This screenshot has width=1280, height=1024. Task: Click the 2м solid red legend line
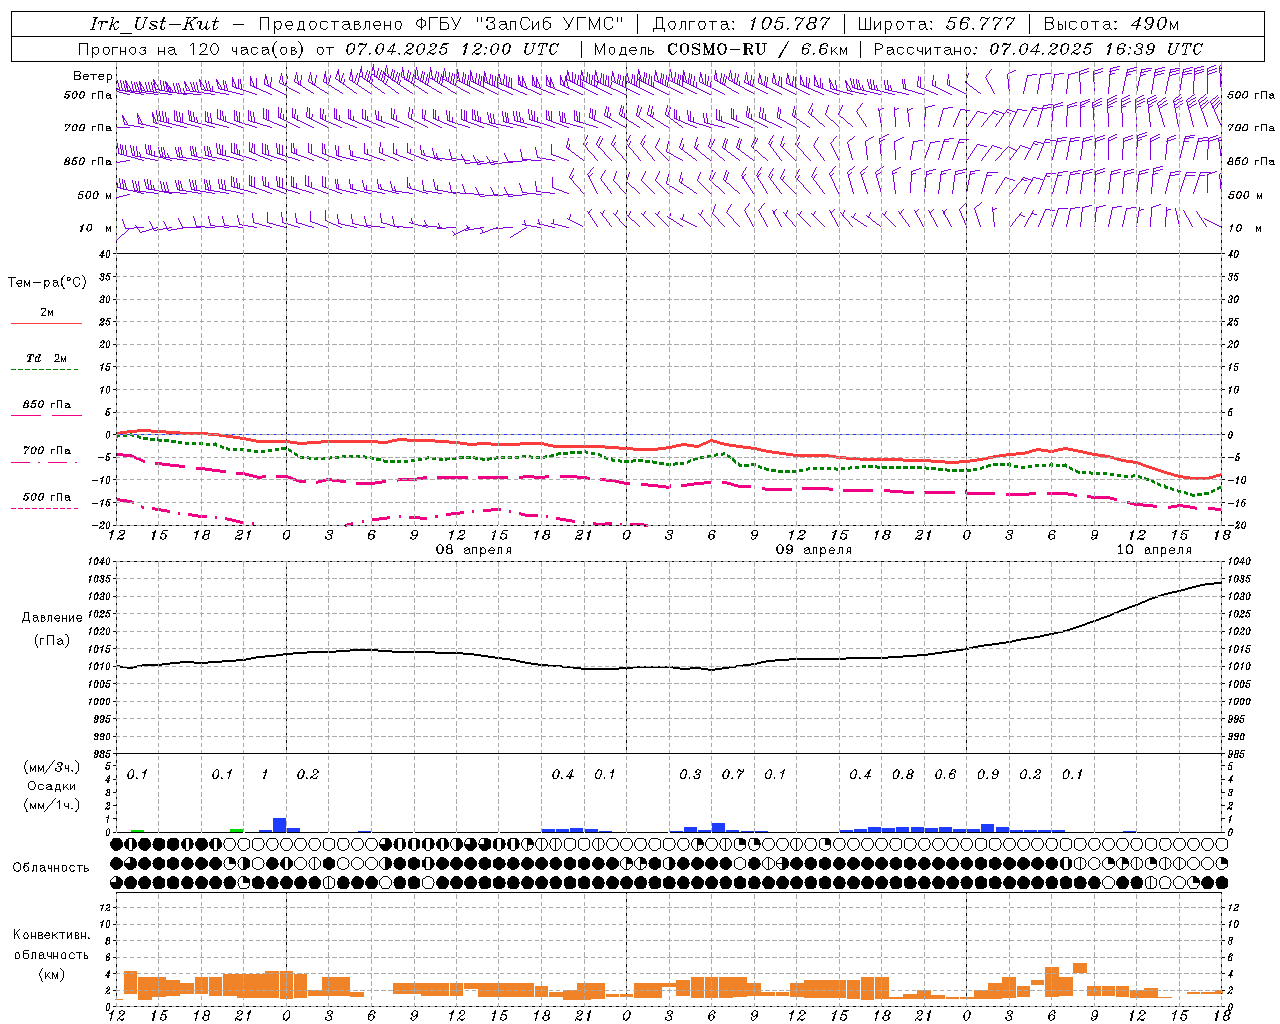click(x=46, y=324)
